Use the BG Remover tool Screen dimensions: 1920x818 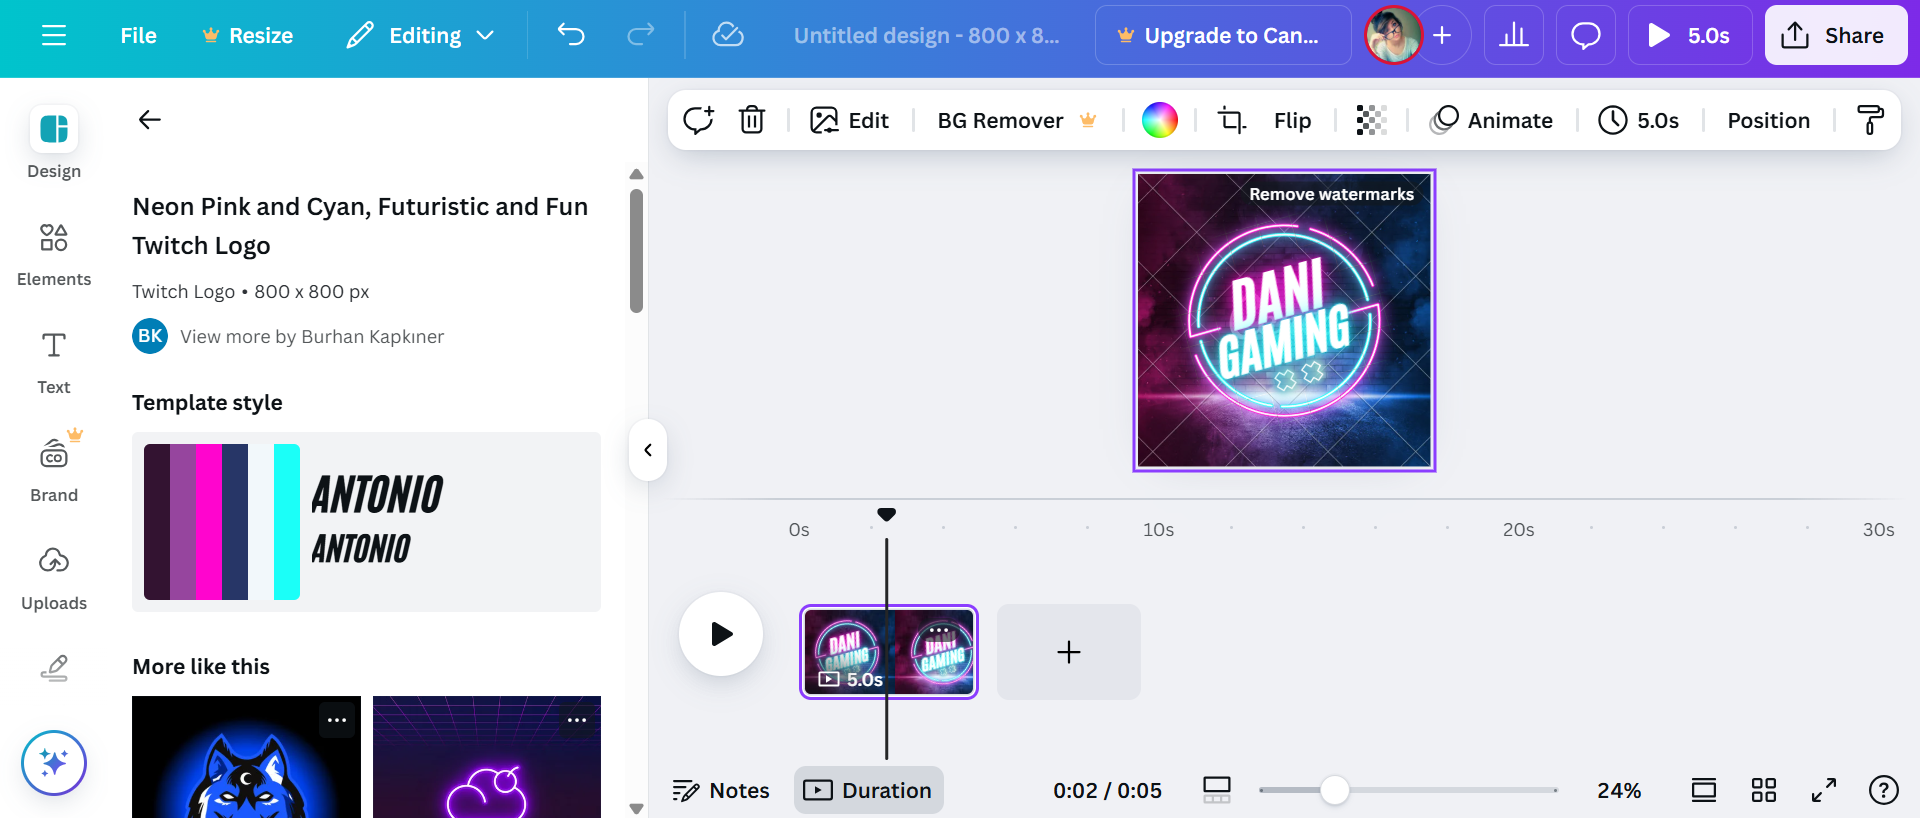[1016, 120]
